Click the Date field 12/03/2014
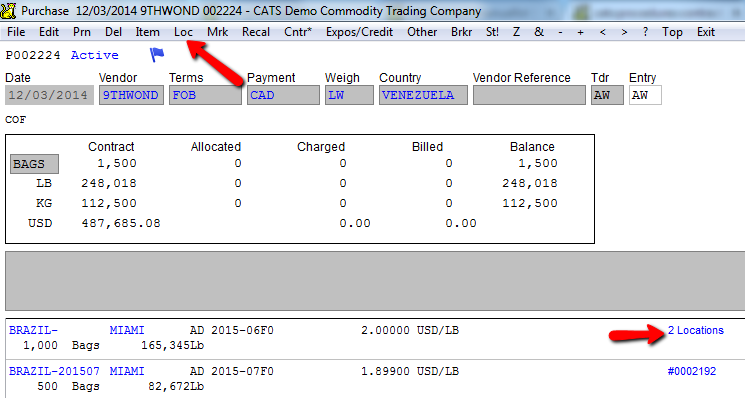The image size is (745, 398). [x=49, y=95]
